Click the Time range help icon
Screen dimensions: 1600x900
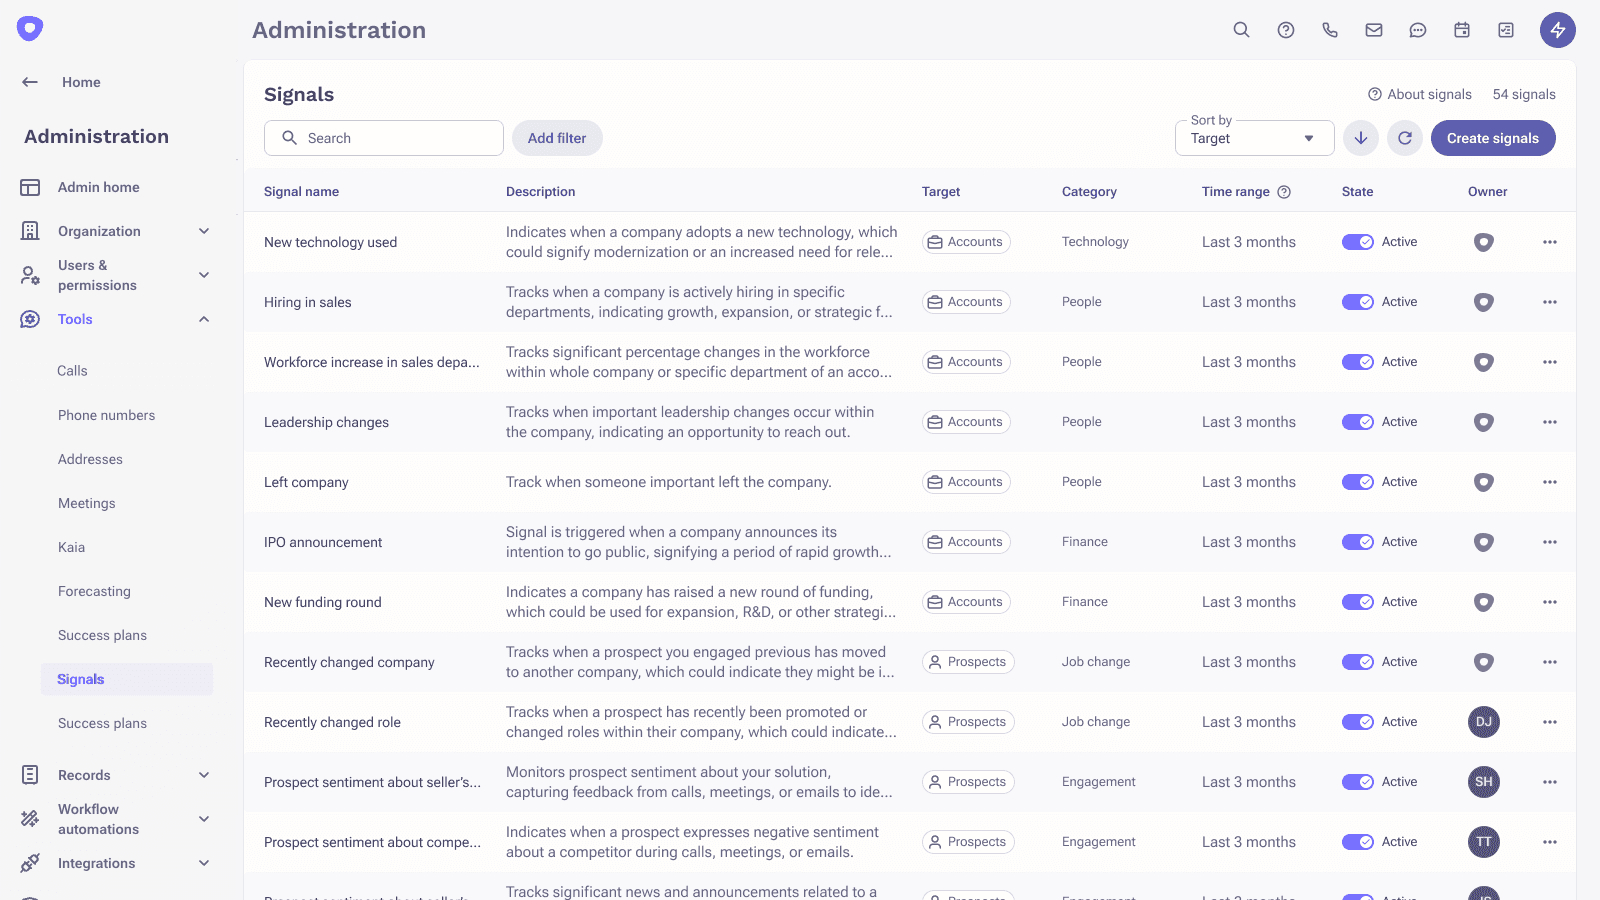click(1285, 192)
